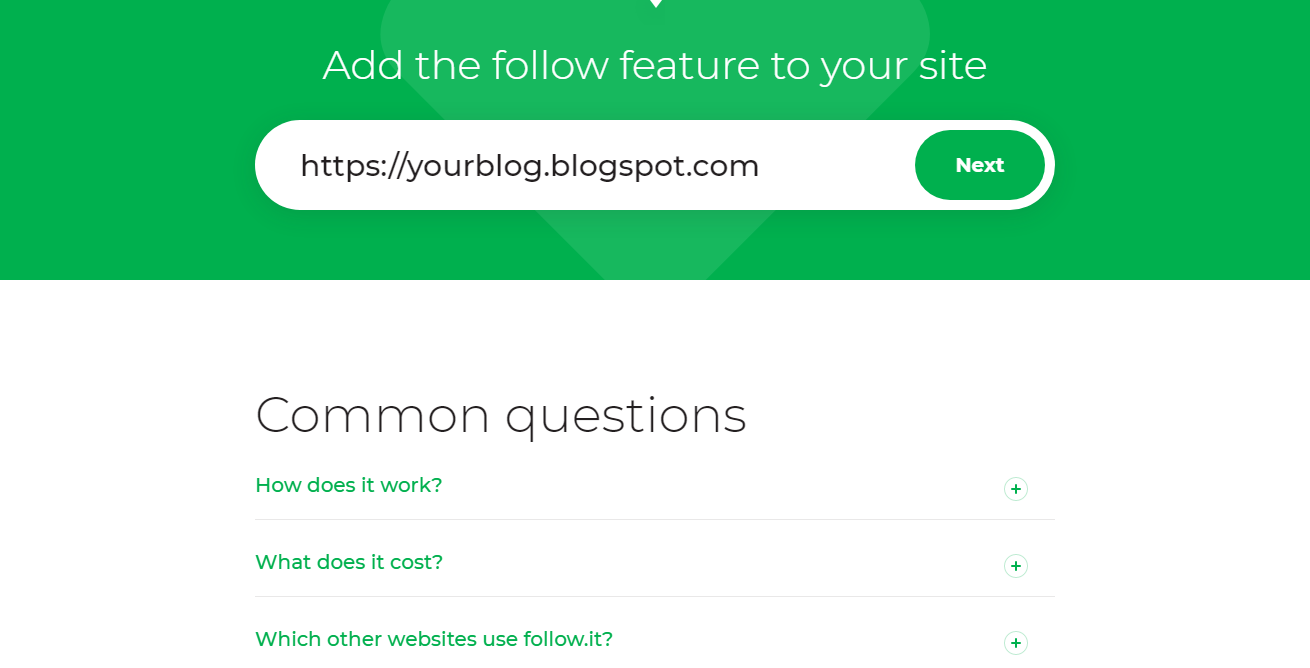This screenshot has height=668, width=1310.
Task: Click the "What does it cost?" link
Action: coord(348,562)
